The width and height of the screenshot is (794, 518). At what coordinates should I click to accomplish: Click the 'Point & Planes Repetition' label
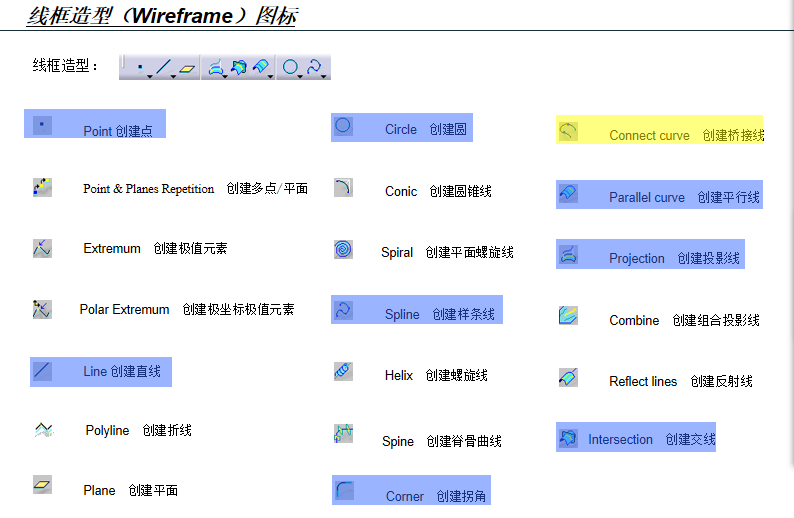(148, 189)
